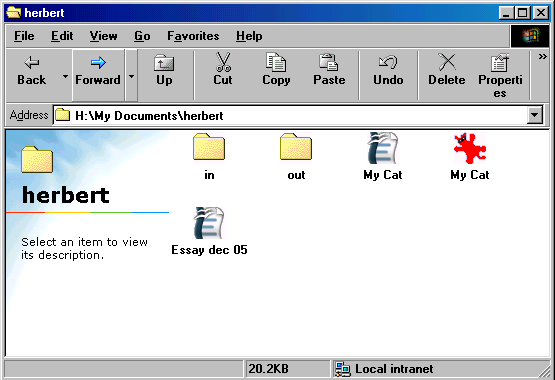Click the herbert heading in the left pane
This screenshot has height=380, width=555.
pyautogui.click(x=66, y=195)
